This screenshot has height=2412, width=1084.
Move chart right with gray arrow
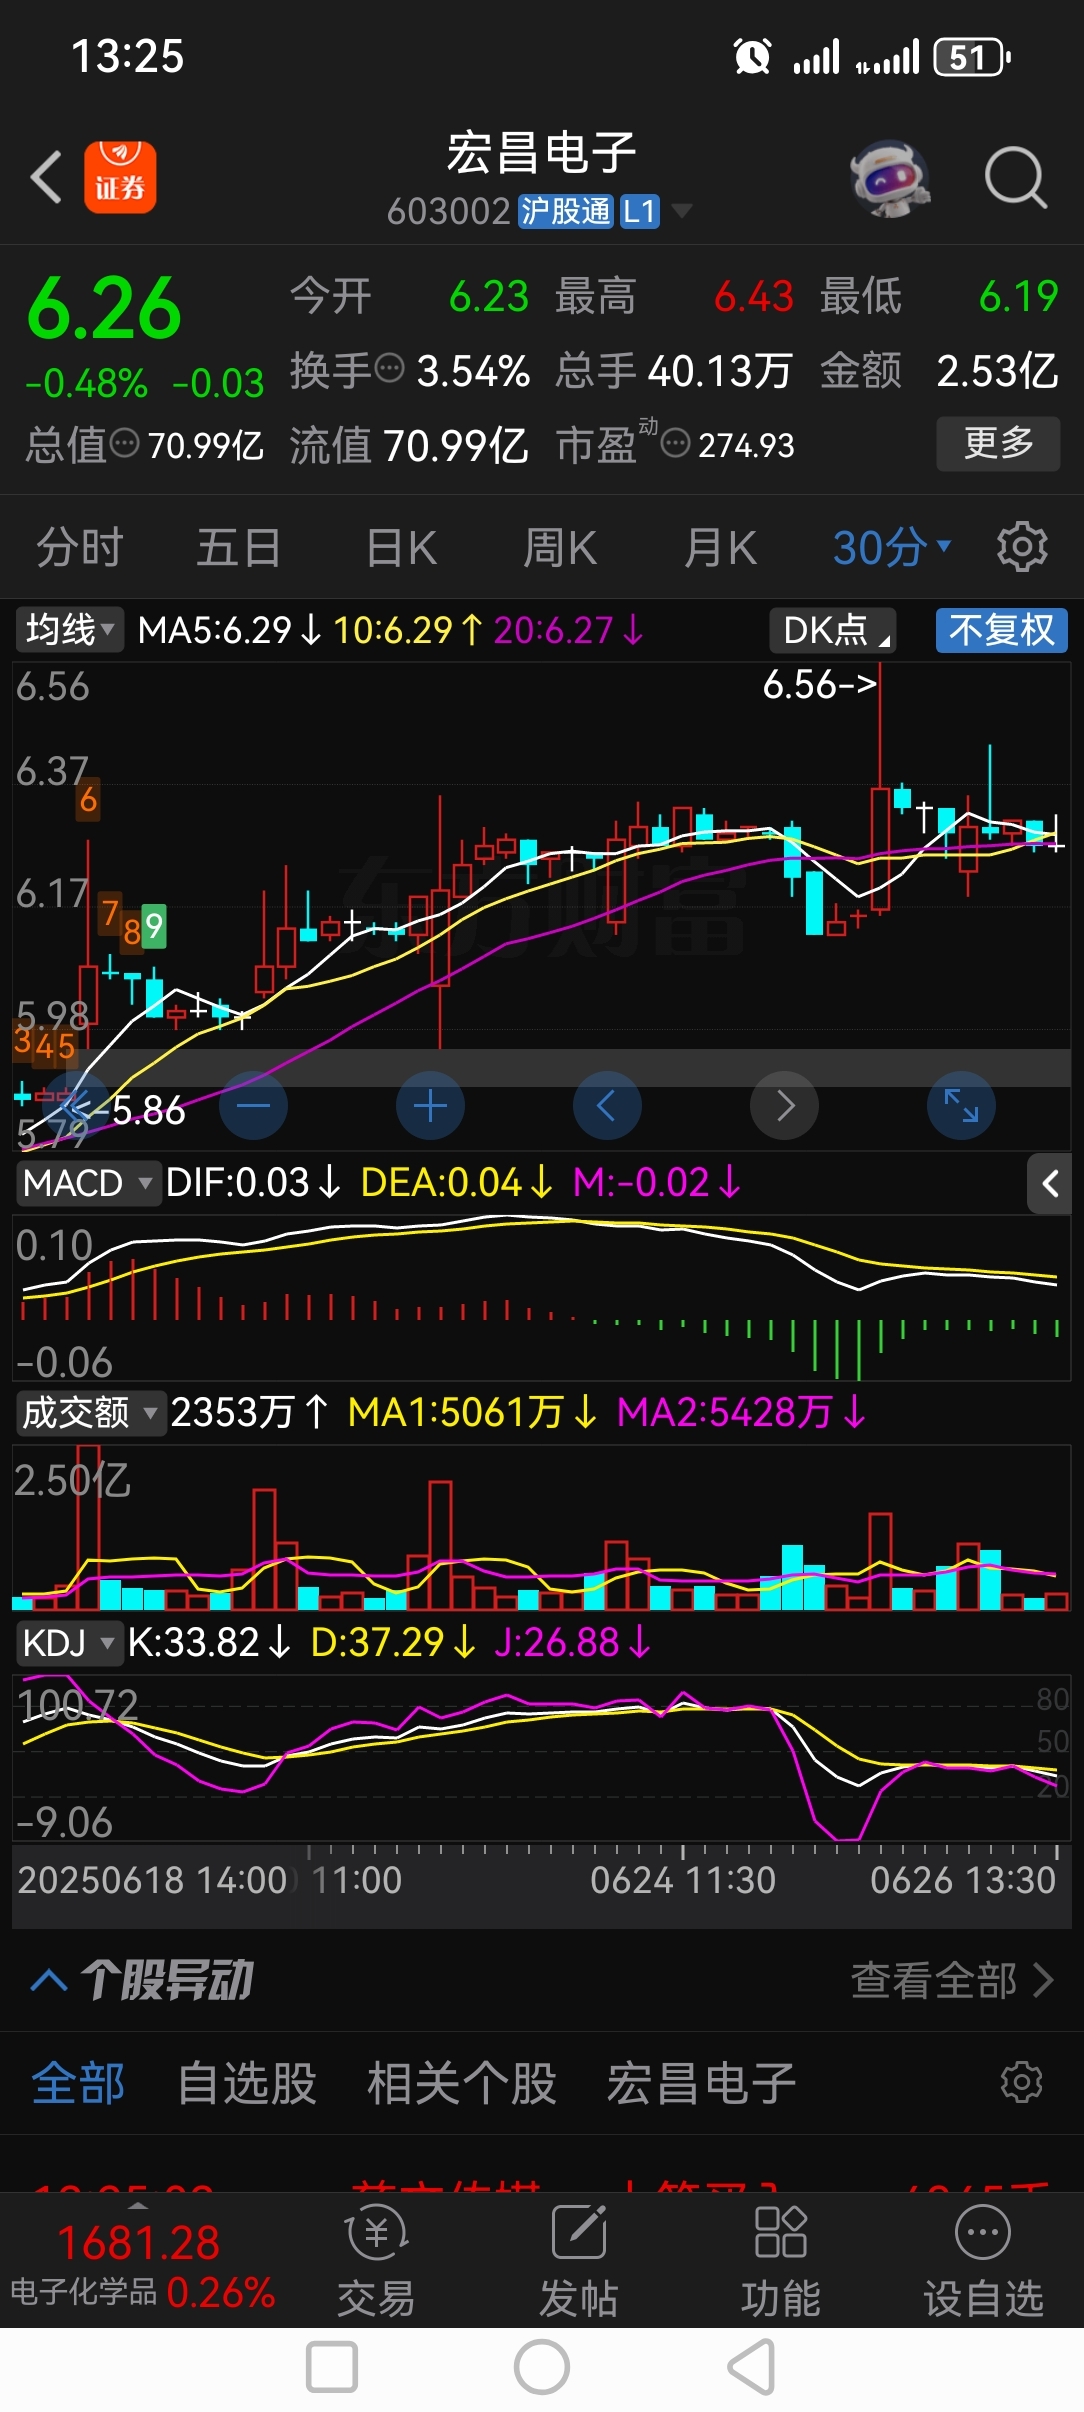pyautogui.click(x=784, y=1106)
